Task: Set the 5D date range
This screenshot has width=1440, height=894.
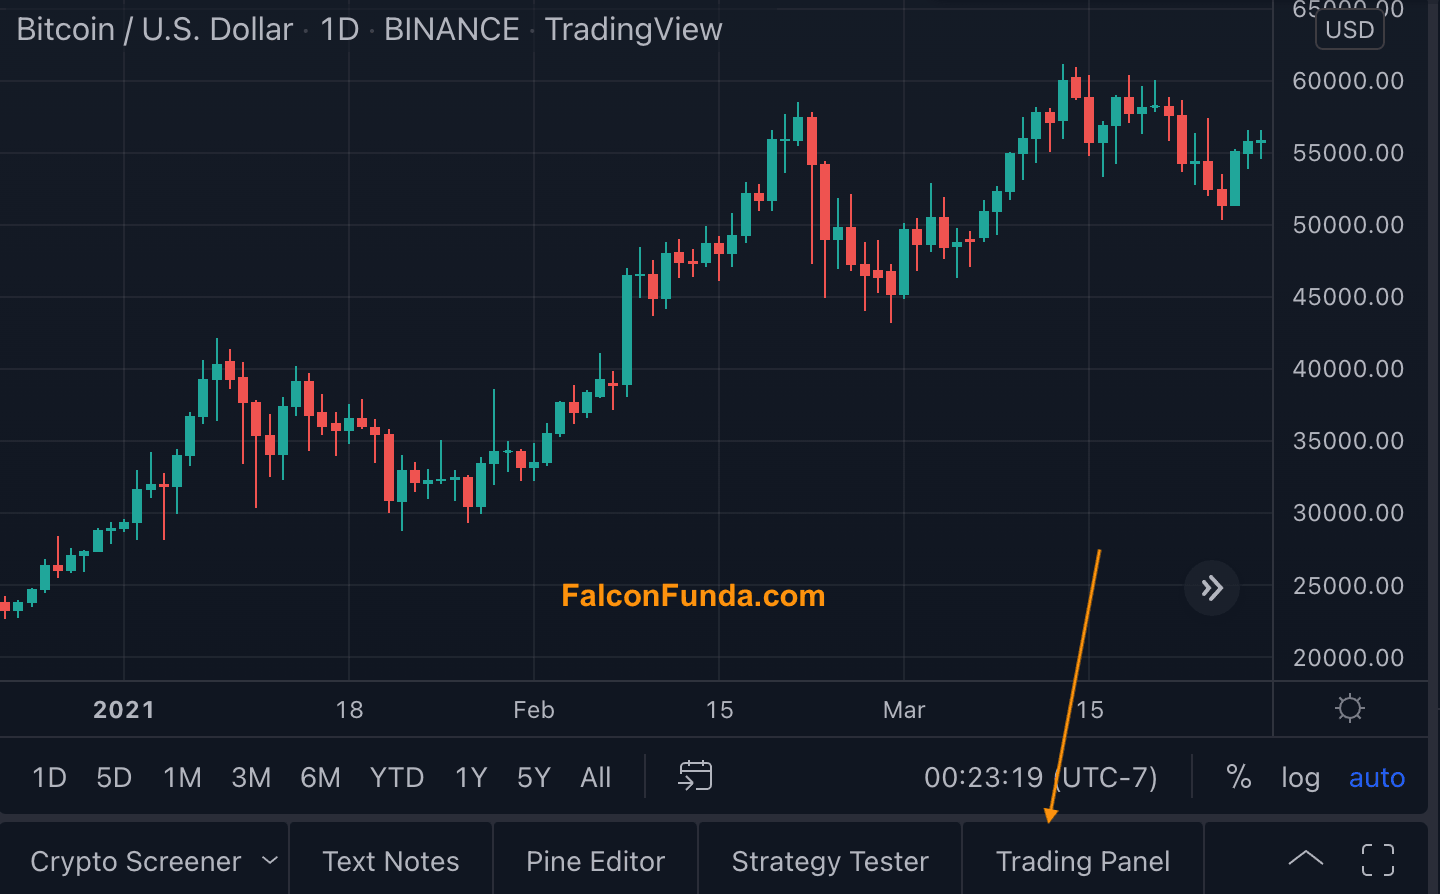Action: [x=114, y=777]
